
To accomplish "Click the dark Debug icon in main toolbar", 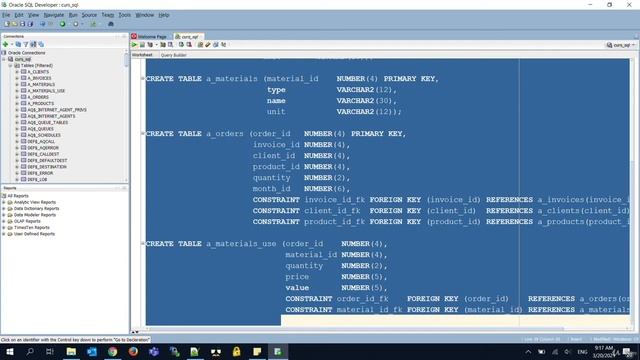I will click(x=111, y=24).
